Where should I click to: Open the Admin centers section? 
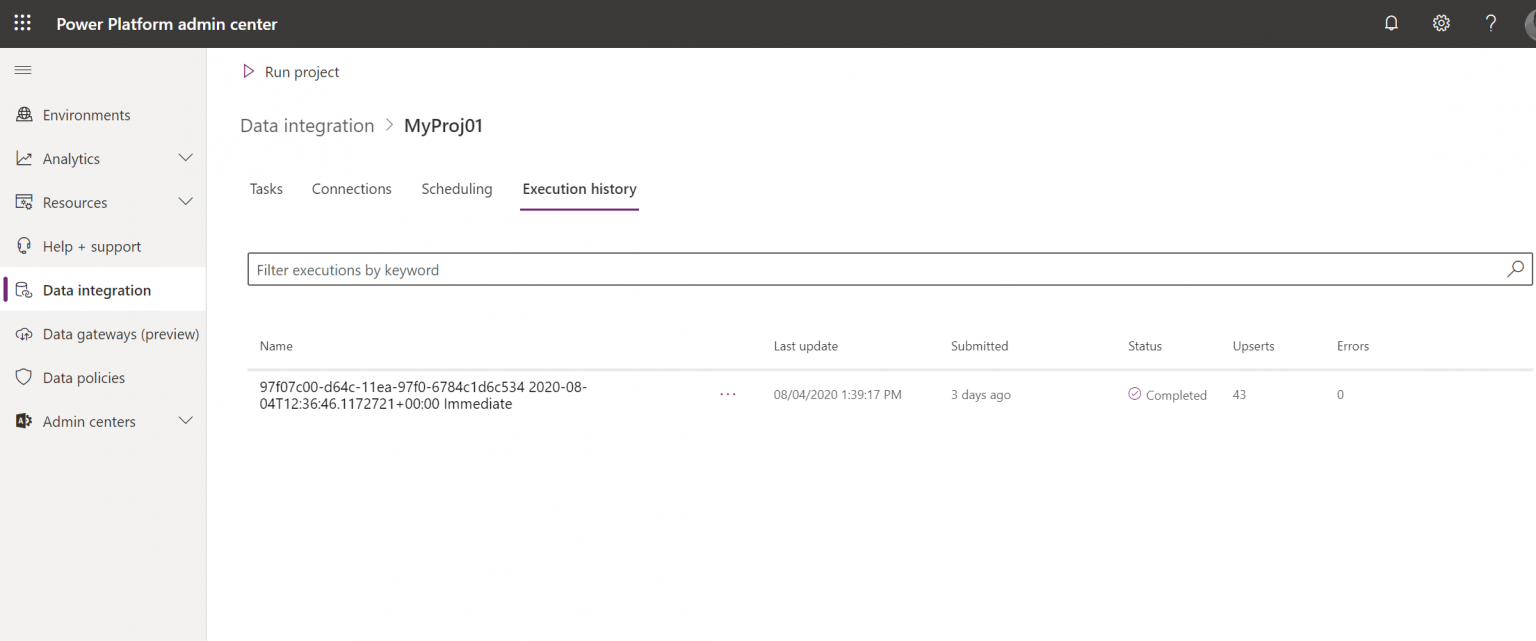89,421
